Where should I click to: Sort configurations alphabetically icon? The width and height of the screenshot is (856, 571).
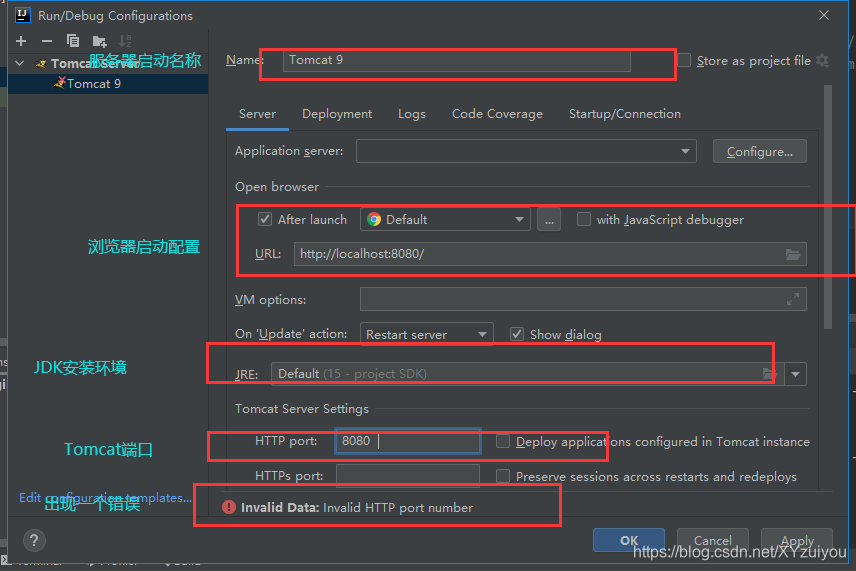[126, 41]
